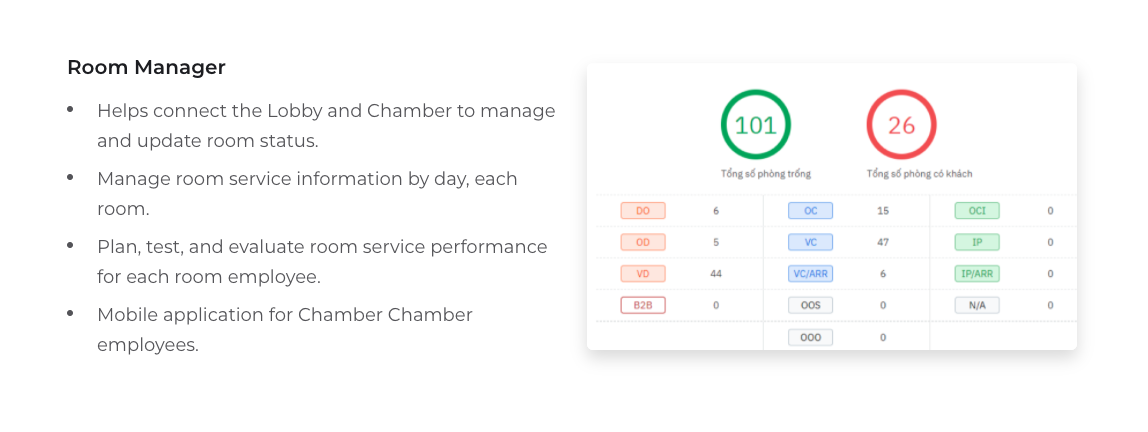Select the B2B status badge
The height and width of the screenshot is (432, 1148).
tap(643, 305)
